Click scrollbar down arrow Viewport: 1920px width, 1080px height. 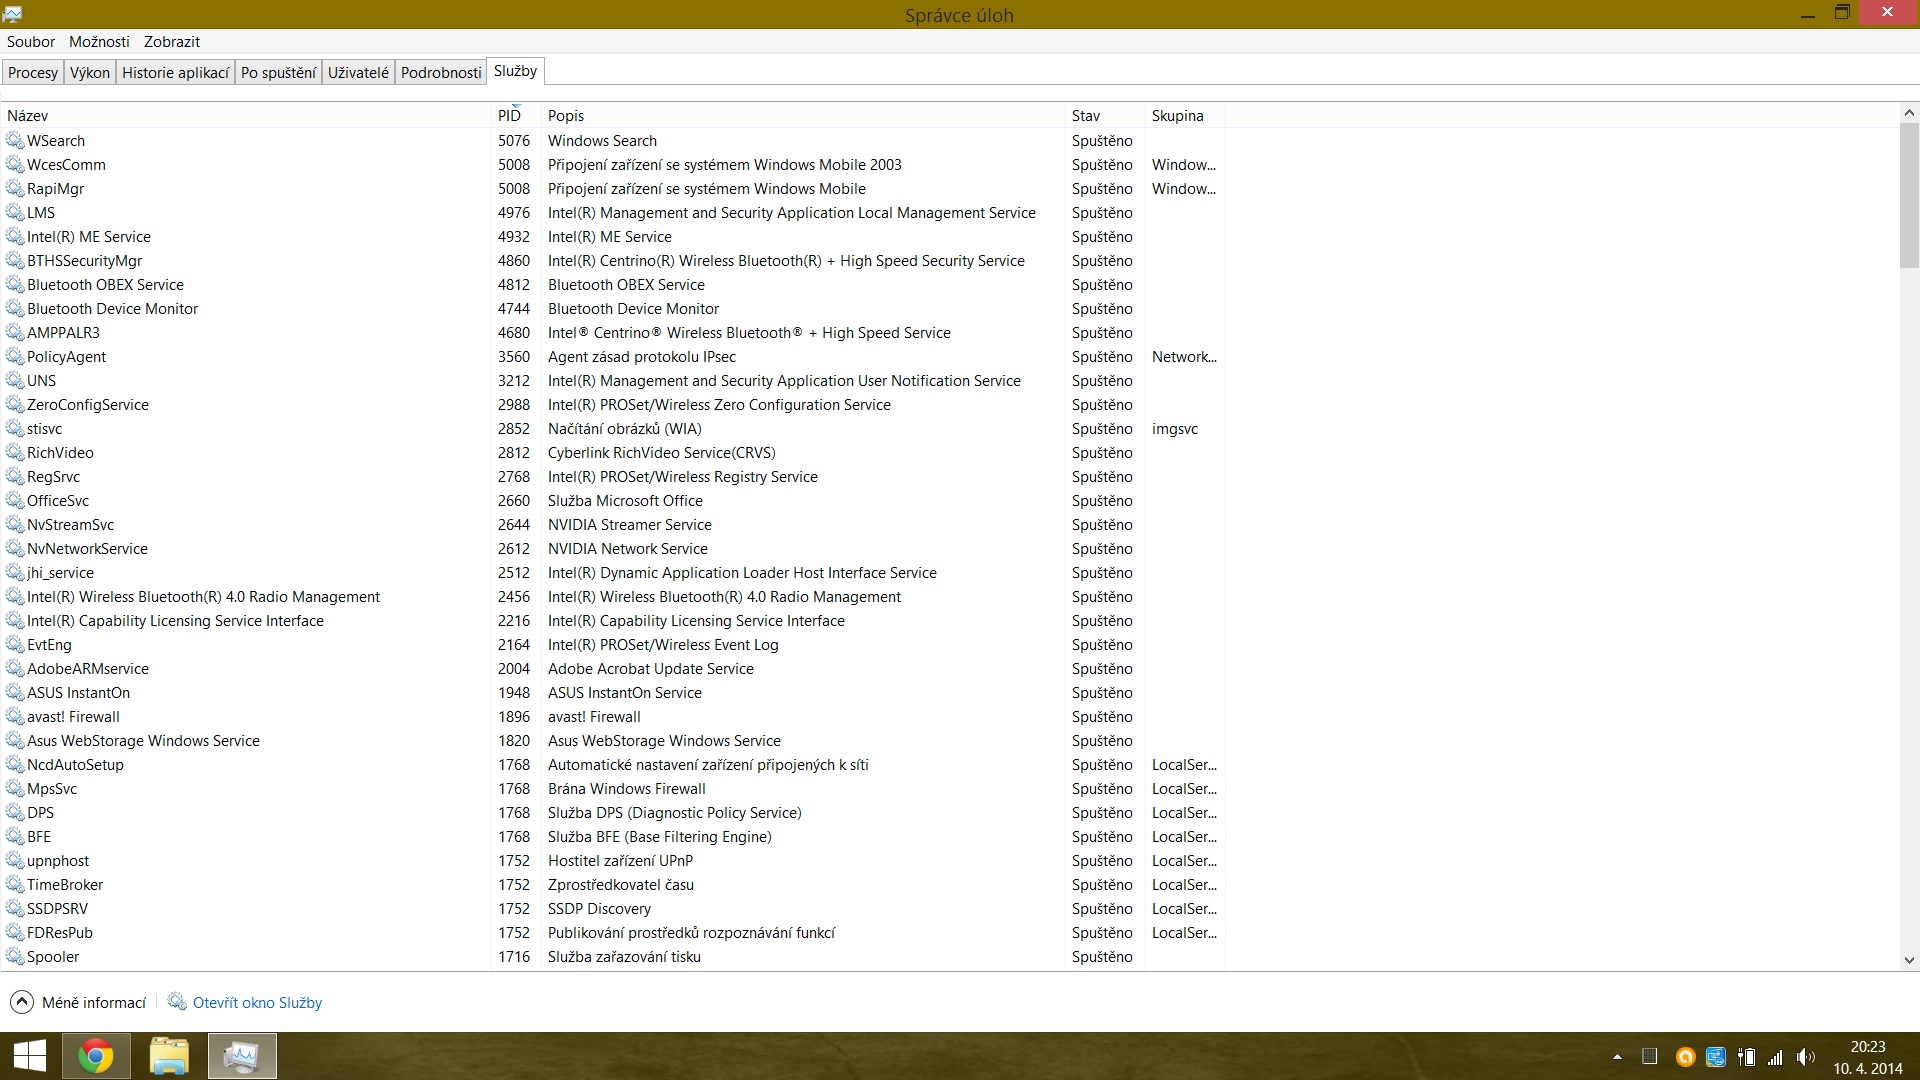point(1909,960)
